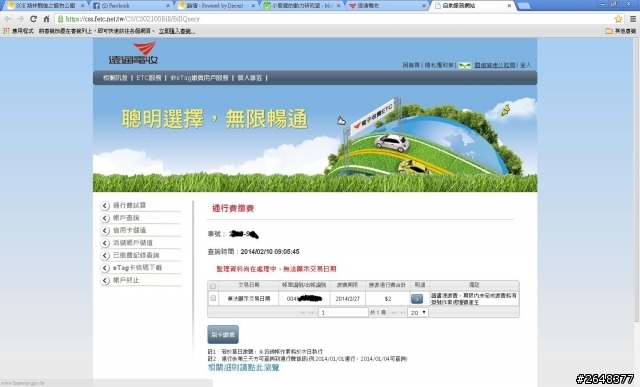The image size is (640, 387).
Task: Open the Apps shortcut in the bookmarks bar
Action: (x=18, y=31)
